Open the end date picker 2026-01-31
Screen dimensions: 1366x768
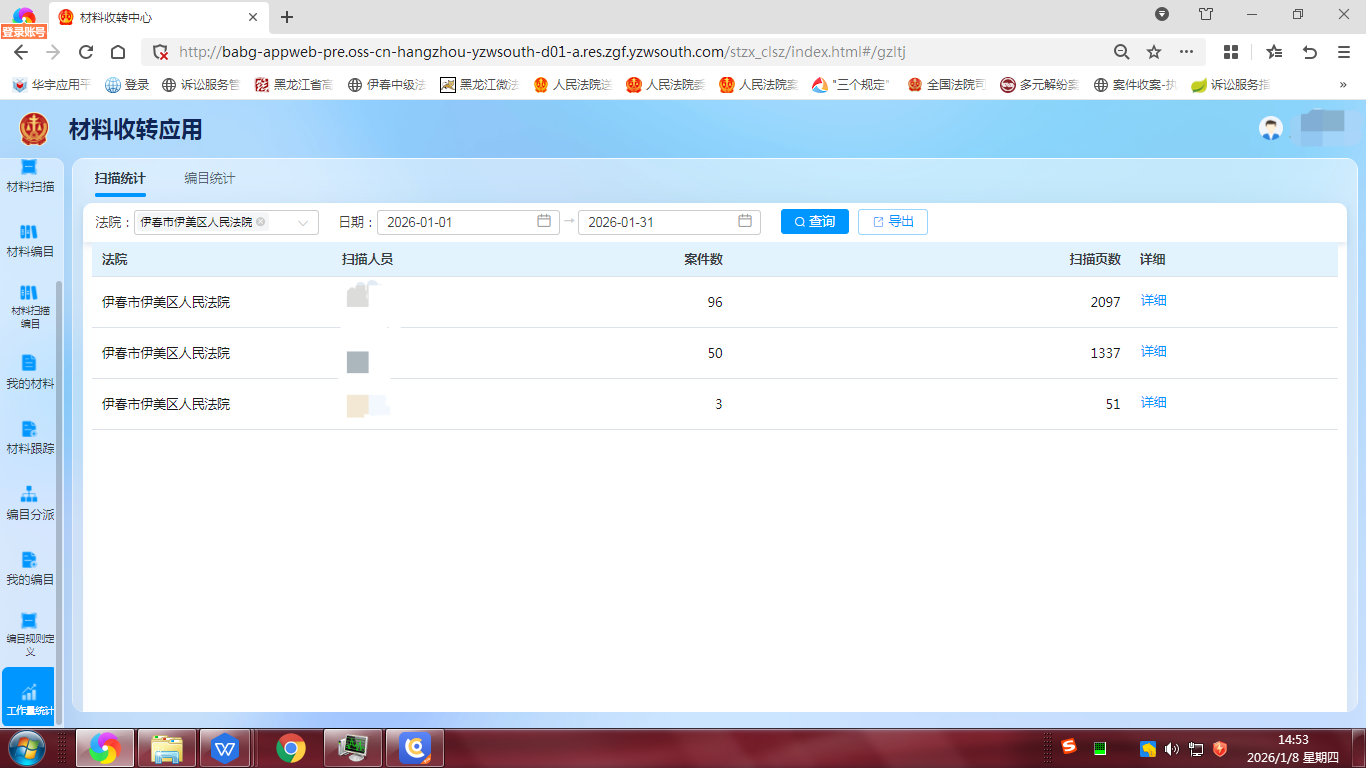coord(660,222)
